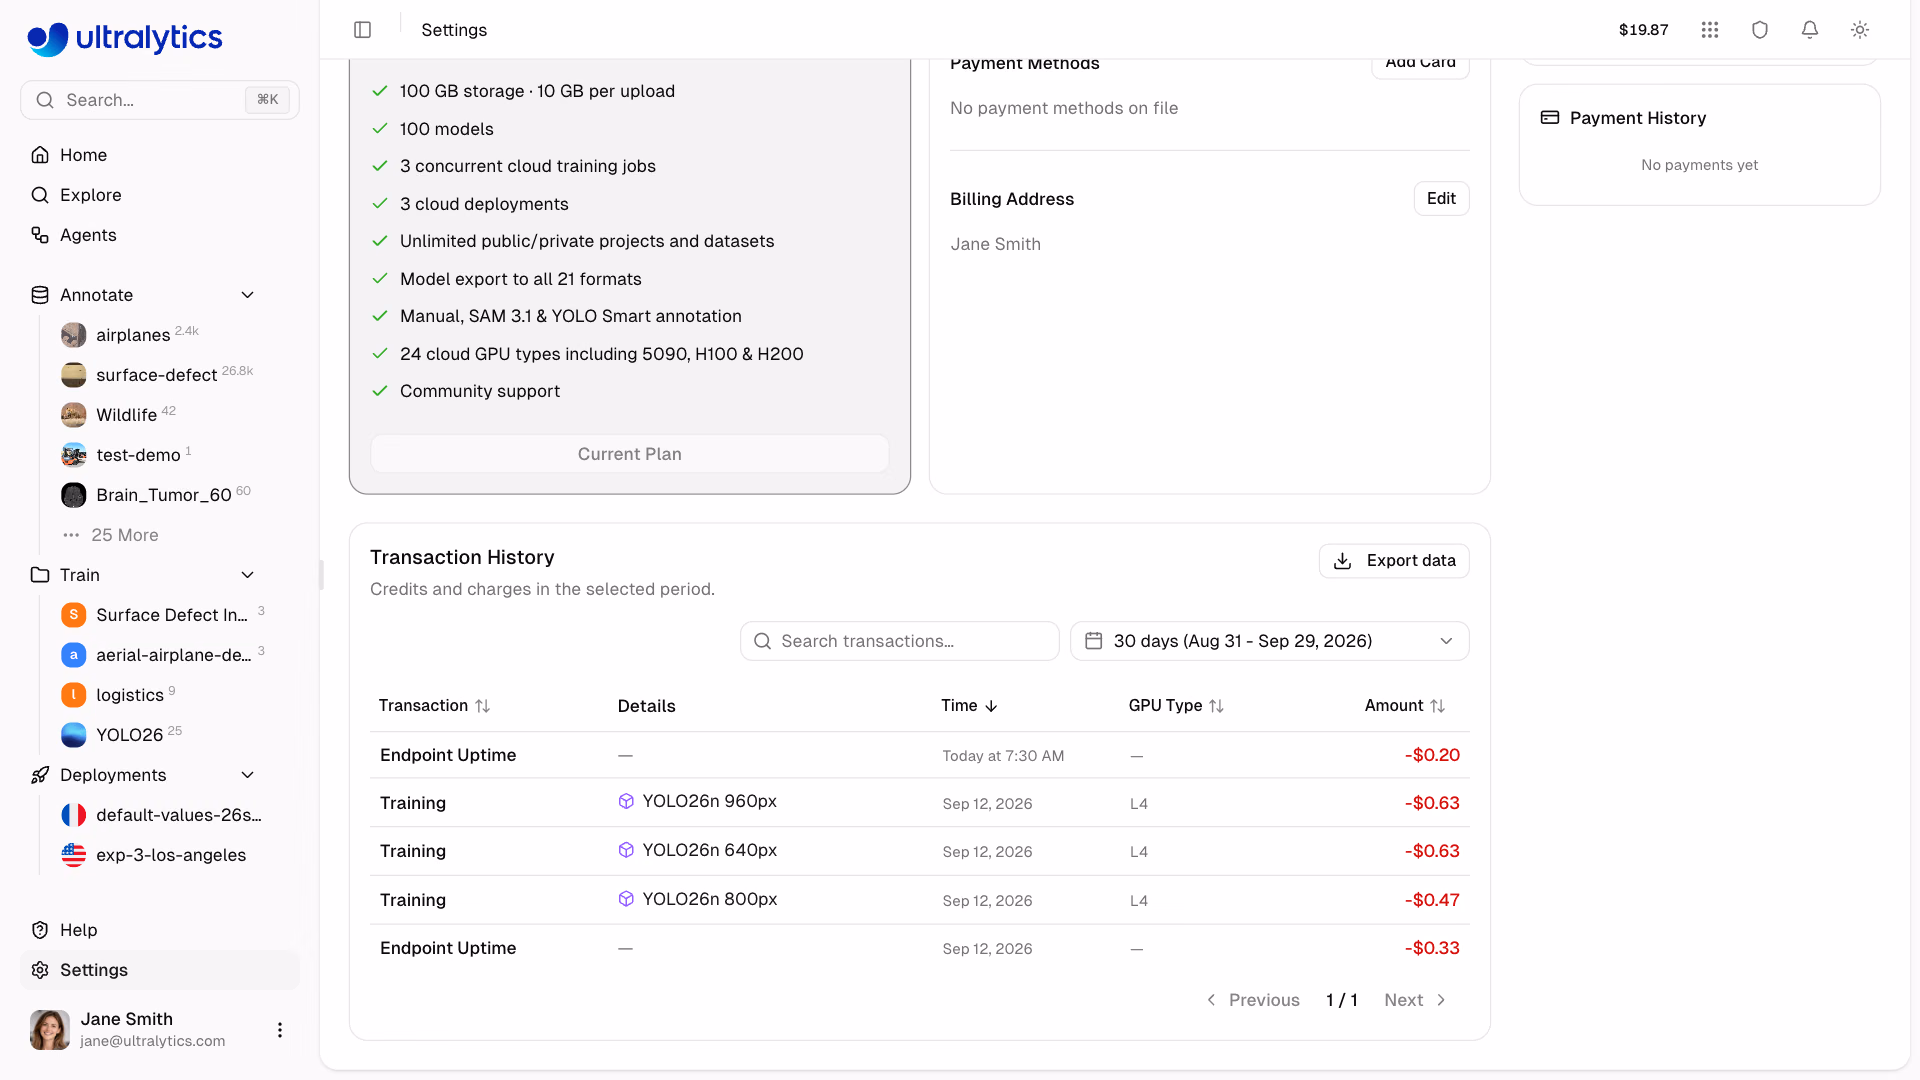This screenshot has width=1920, height=1080.
Task: Click the airplanes dataset thumbnail
Action: pyautogui.click(x=74, y=335)
